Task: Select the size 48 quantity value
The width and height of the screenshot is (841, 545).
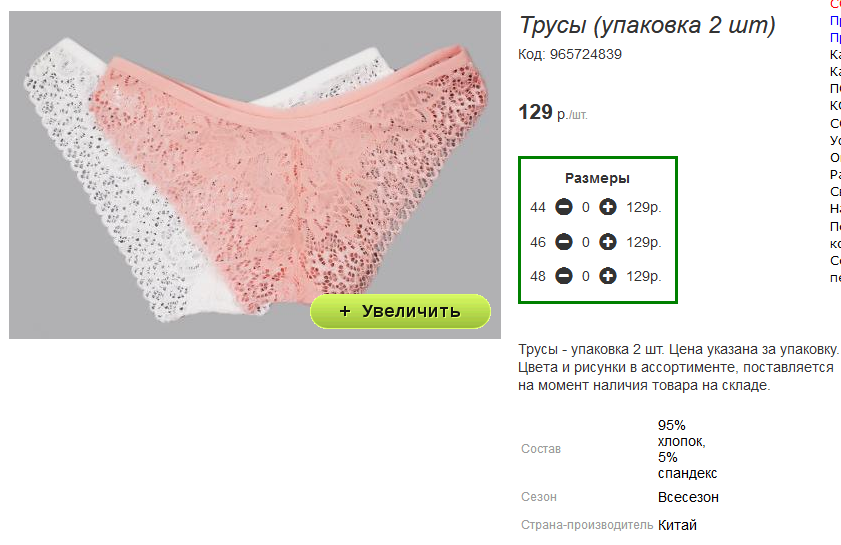Action: click(586, 276)
